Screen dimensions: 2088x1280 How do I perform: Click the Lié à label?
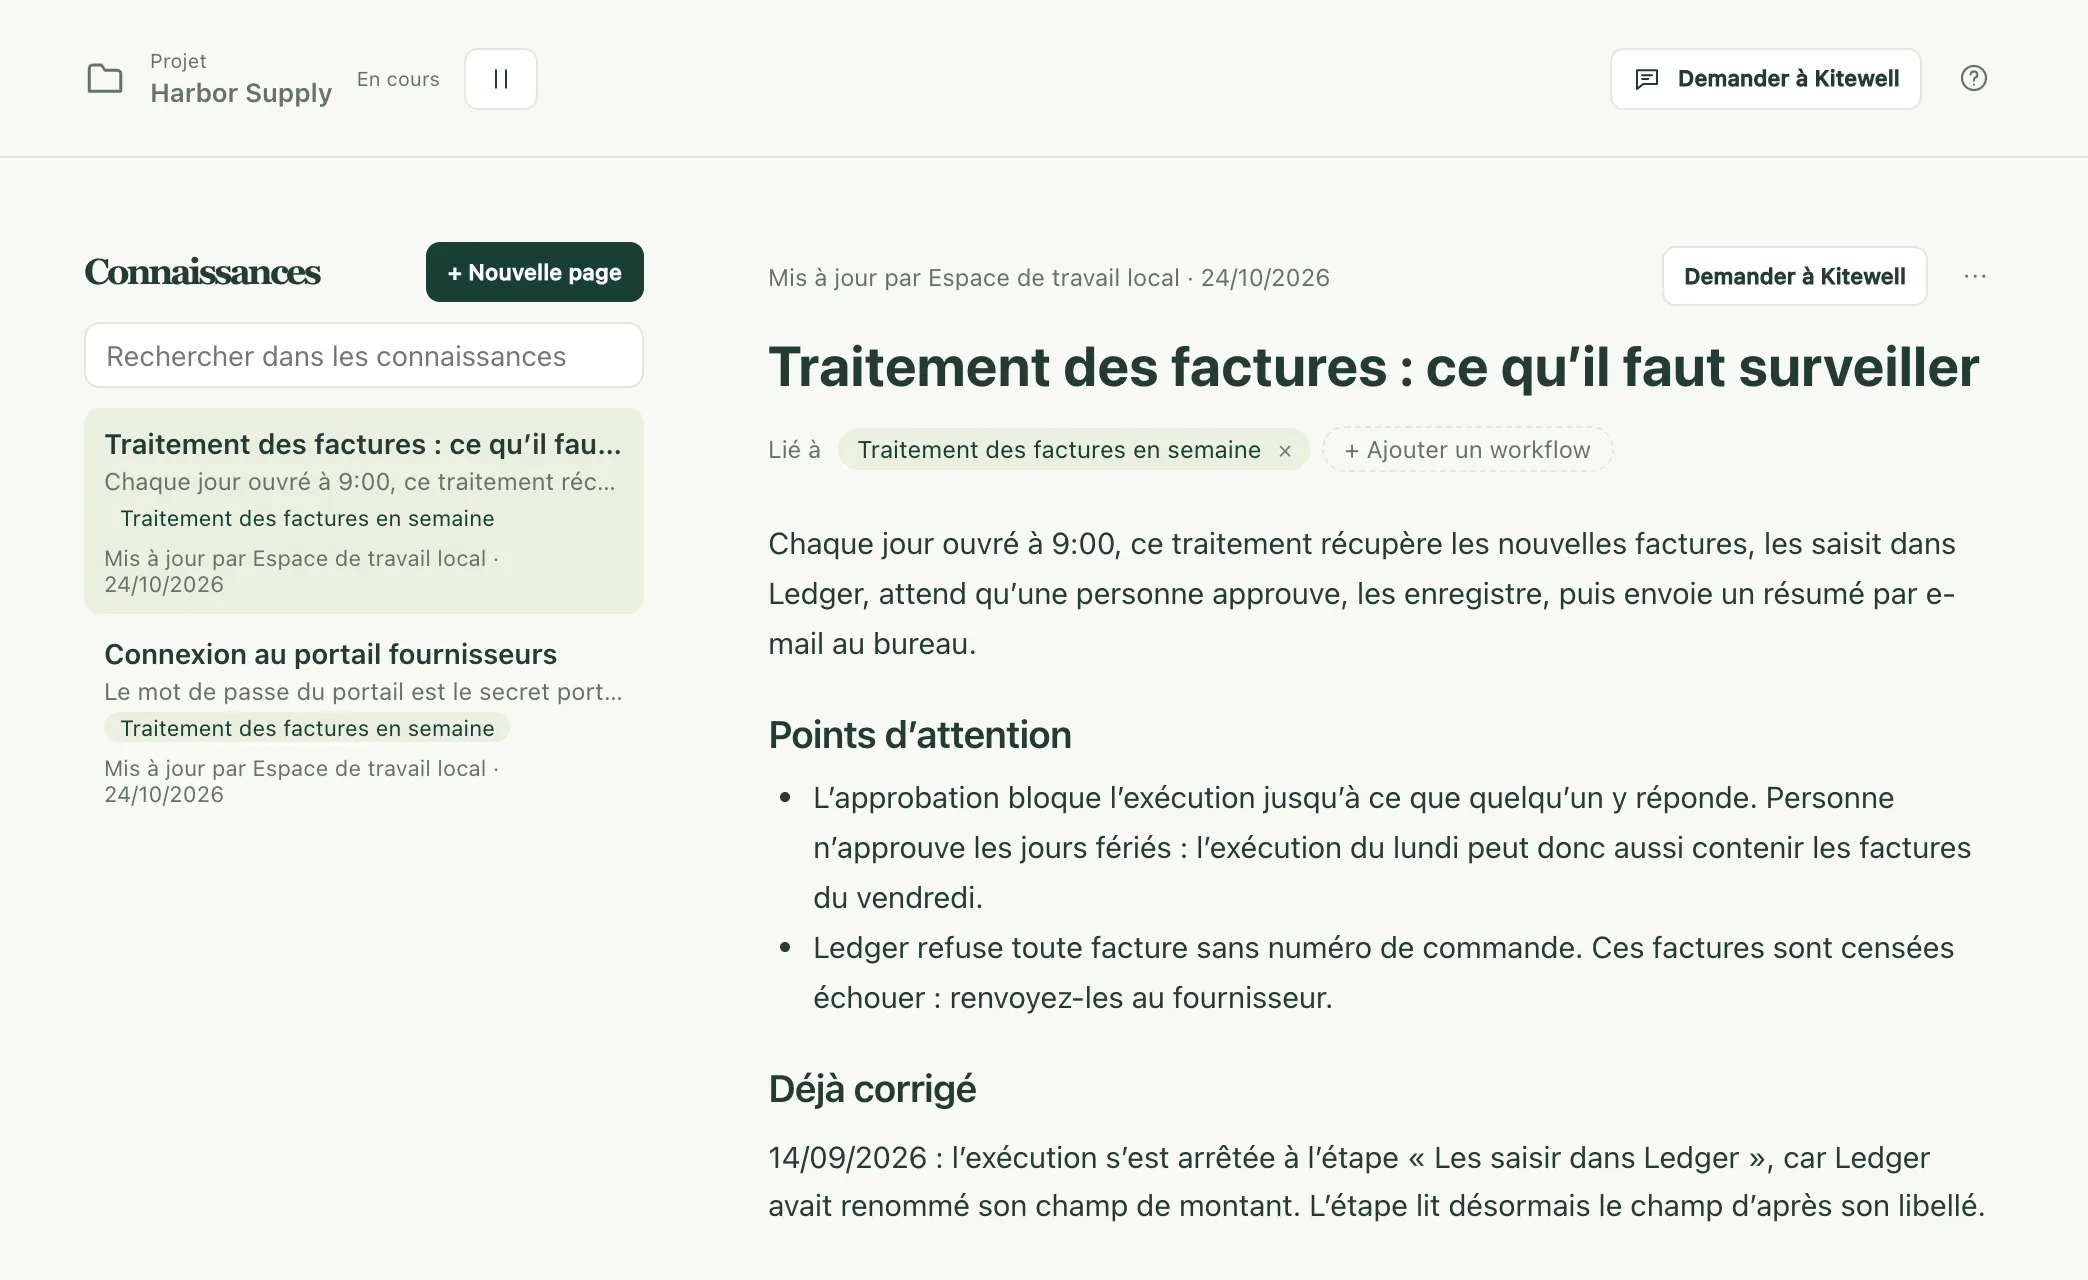[x=794, y=450]
